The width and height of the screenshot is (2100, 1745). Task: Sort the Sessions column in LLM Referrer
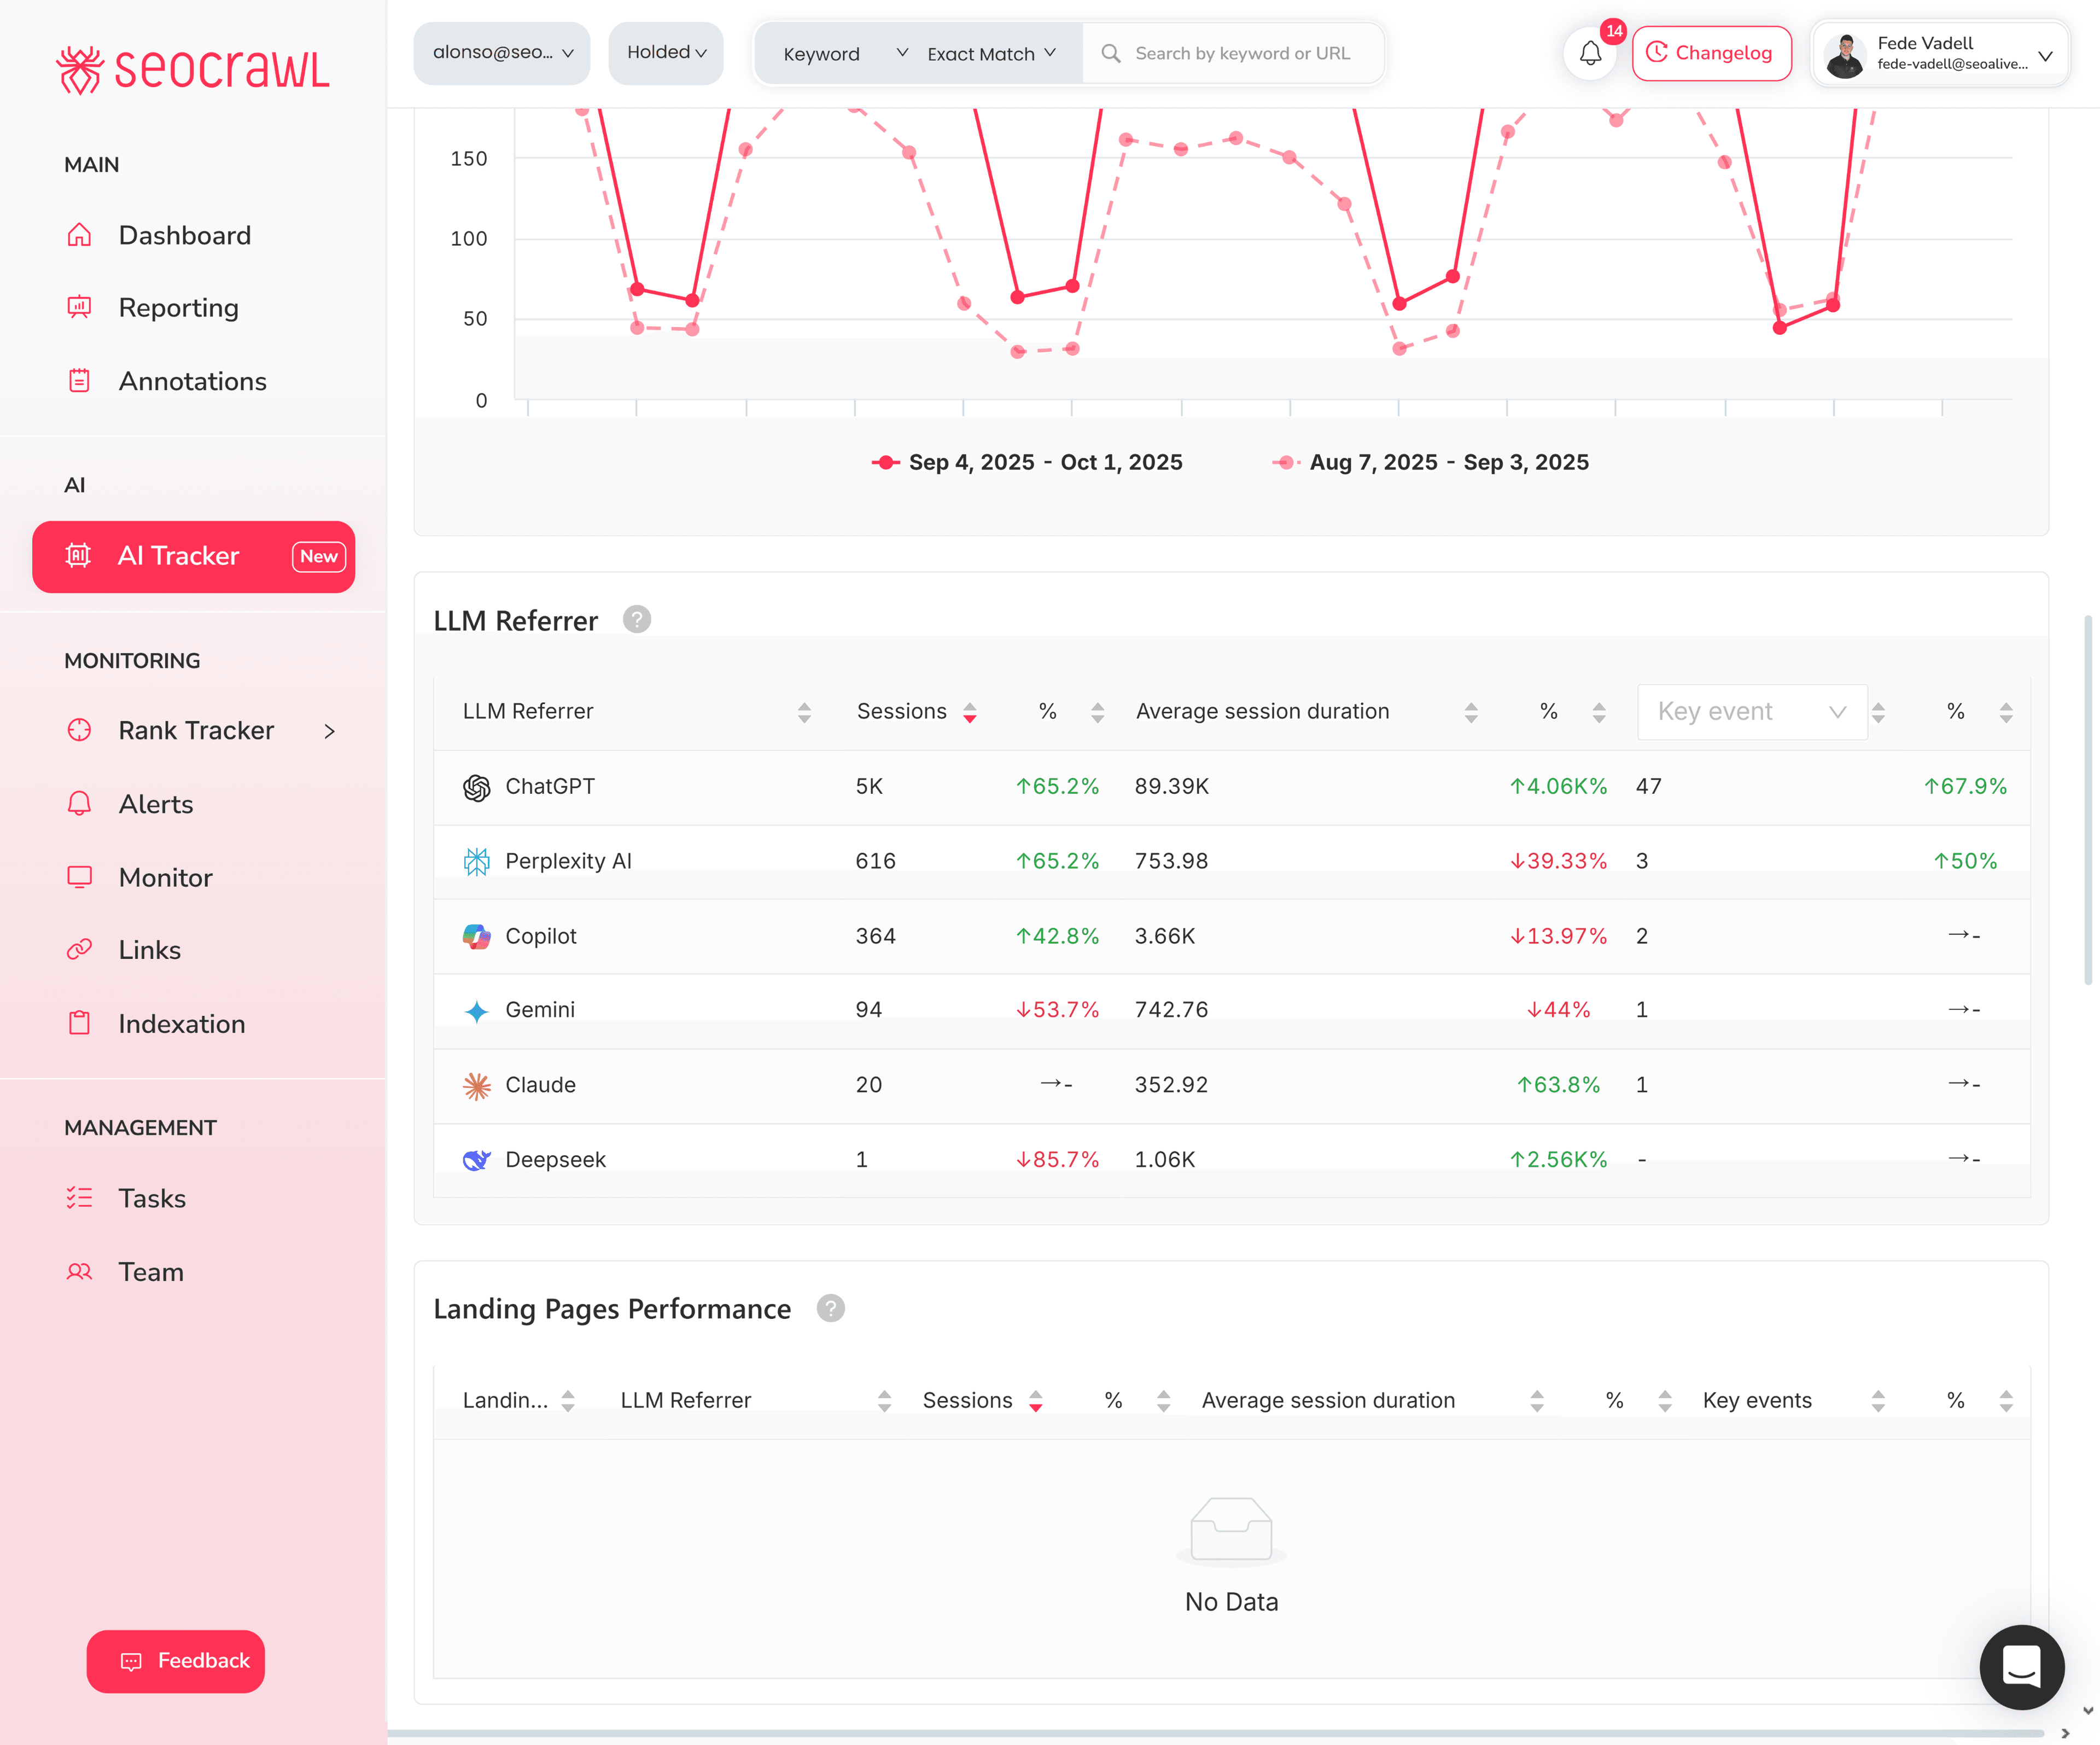(968, 711)
